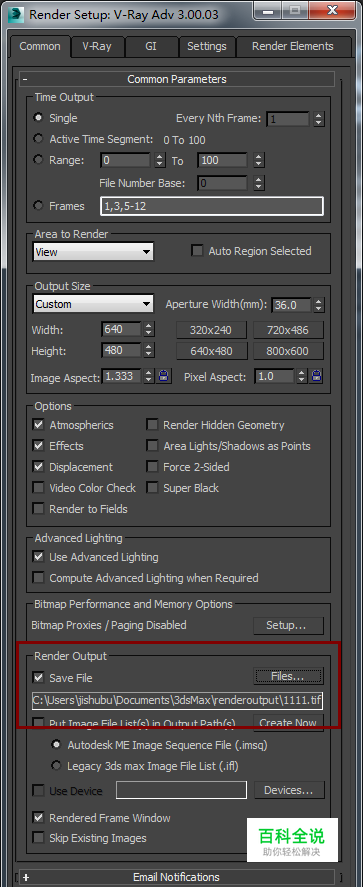Adjust the Height spinner
The width and height of the screenshot is (363, 887).
point(149,351)
